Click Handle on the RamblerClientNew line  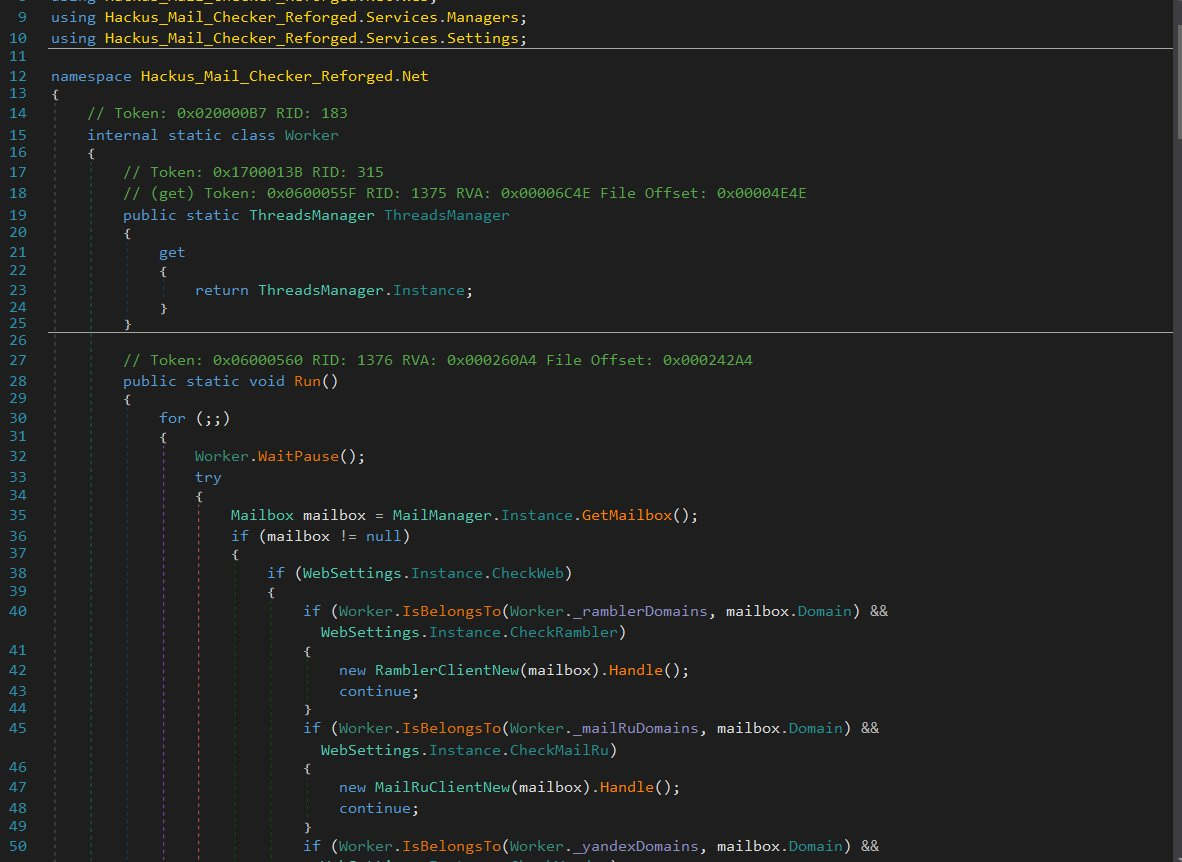point(635,670)
